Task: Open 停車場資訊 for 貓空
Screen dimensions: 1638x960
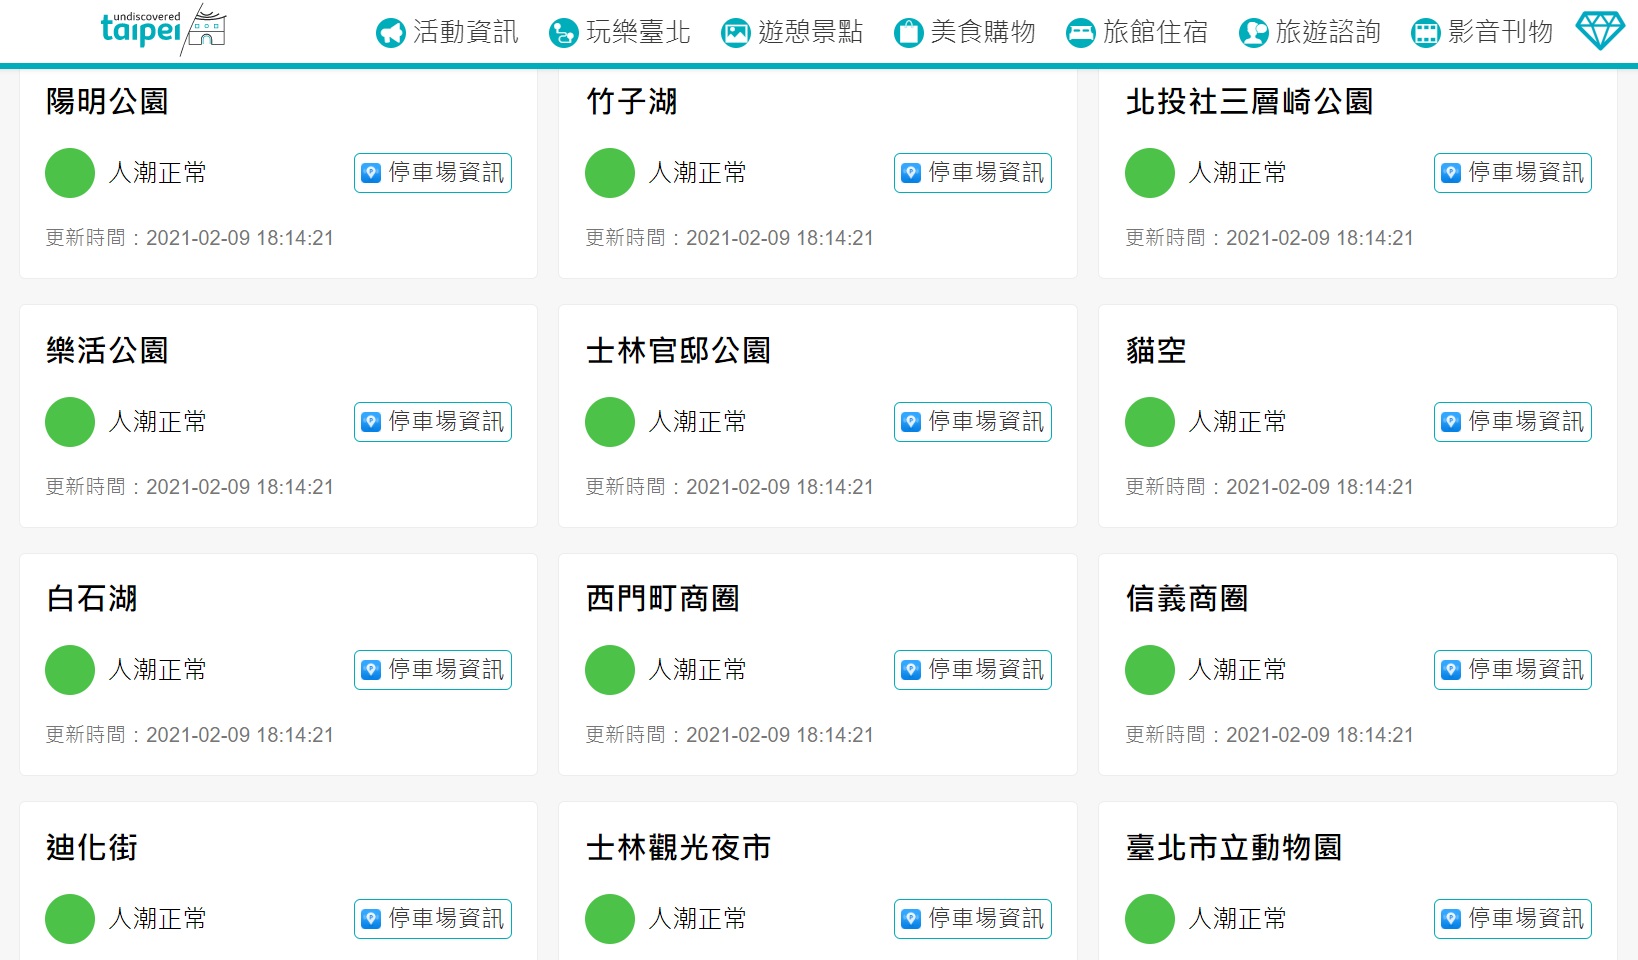Action: pos(1513,422)
